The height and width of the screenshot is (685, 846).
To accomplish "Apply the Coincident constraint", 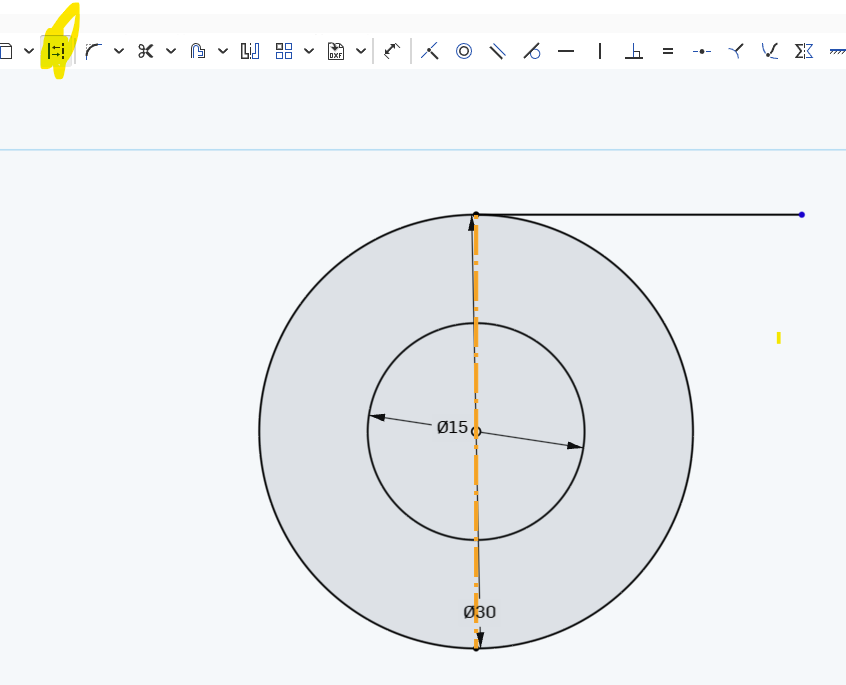I will coord(430,51).
